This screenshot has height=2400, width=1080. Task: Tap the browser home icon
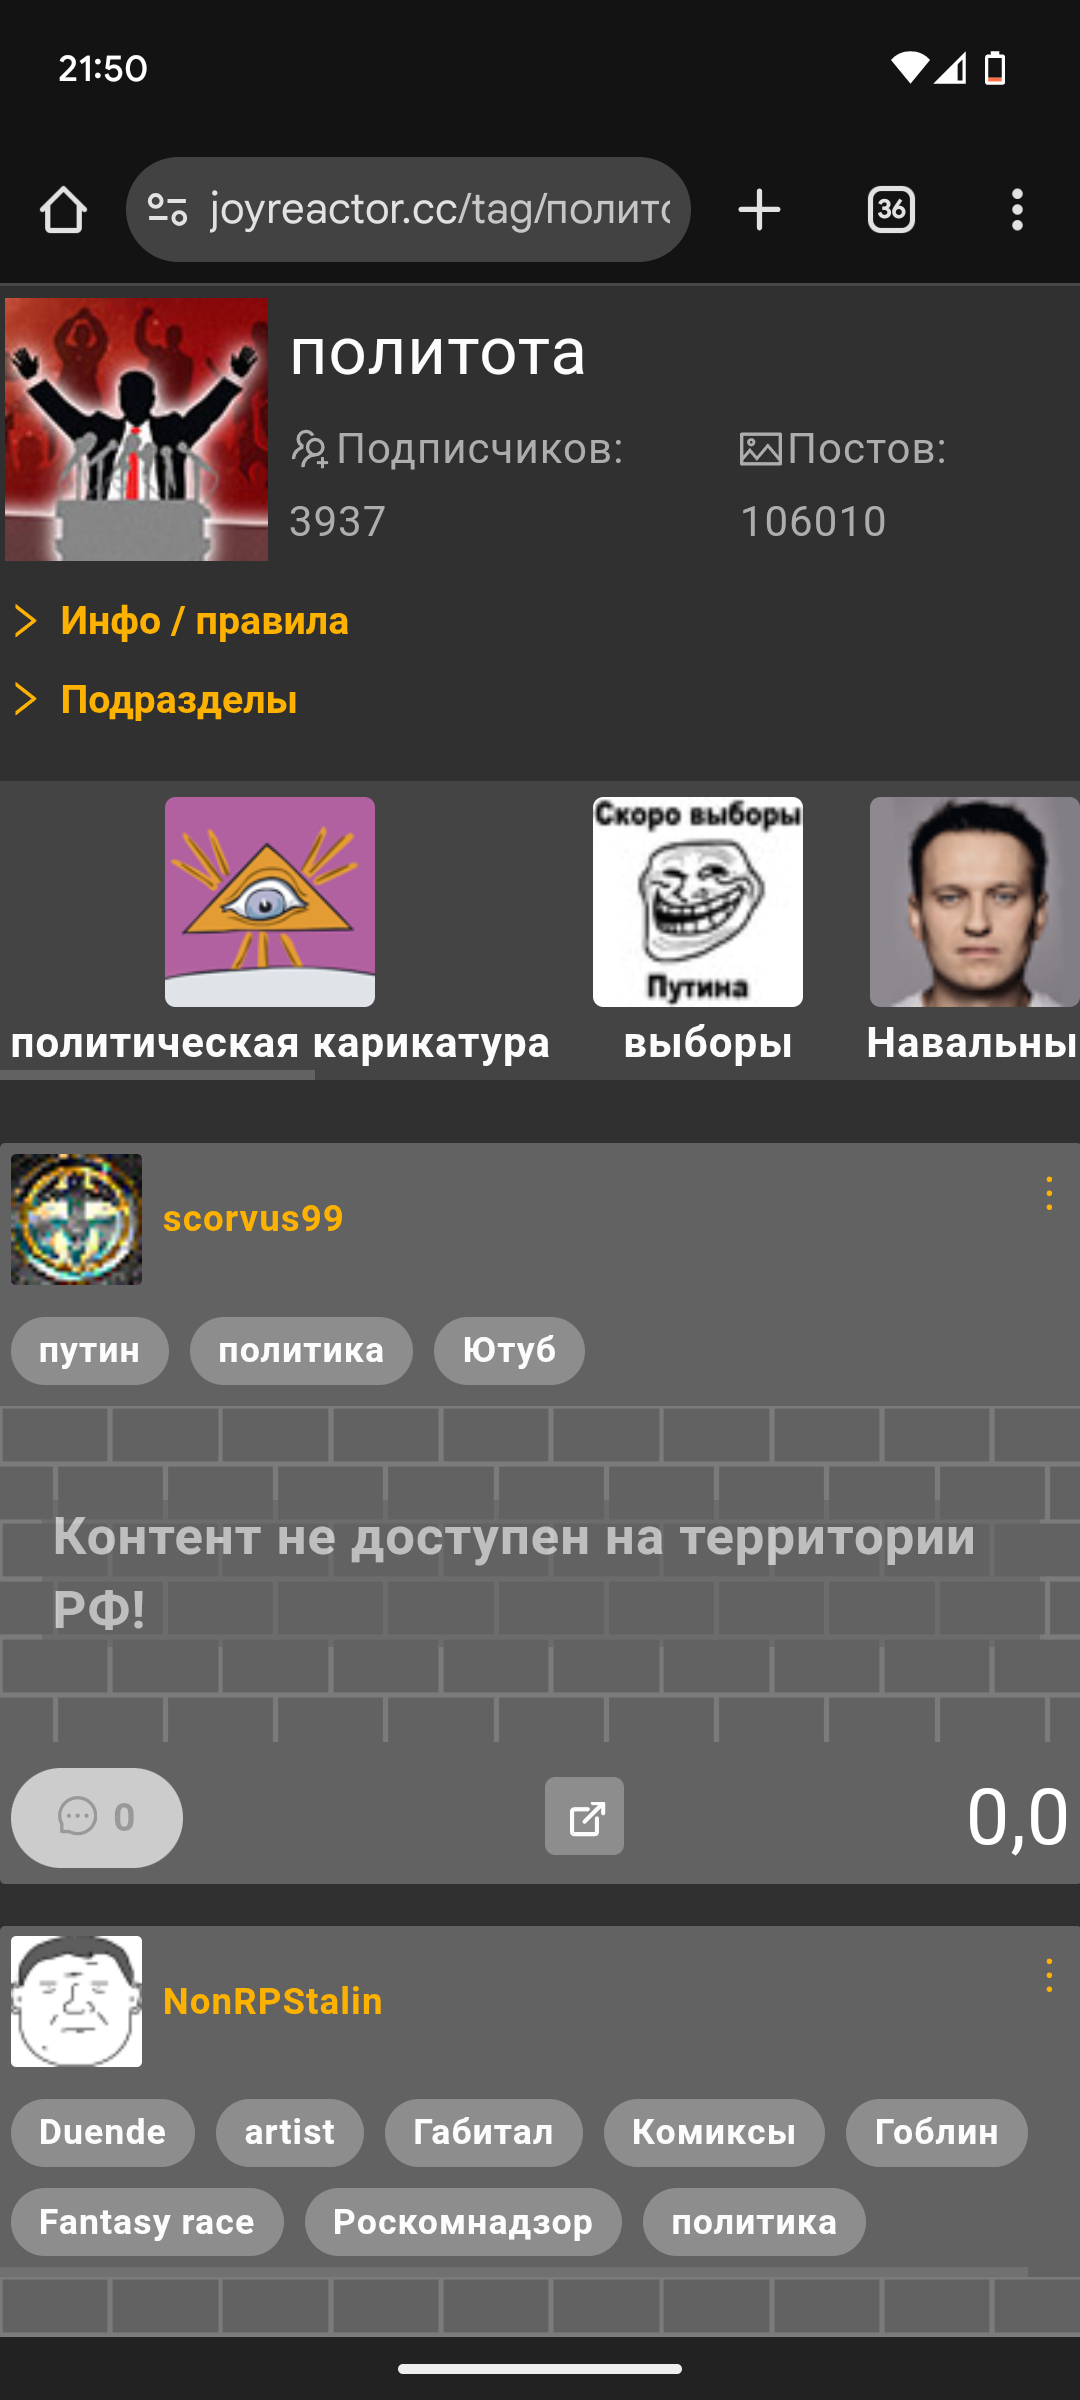click(63, 210)
